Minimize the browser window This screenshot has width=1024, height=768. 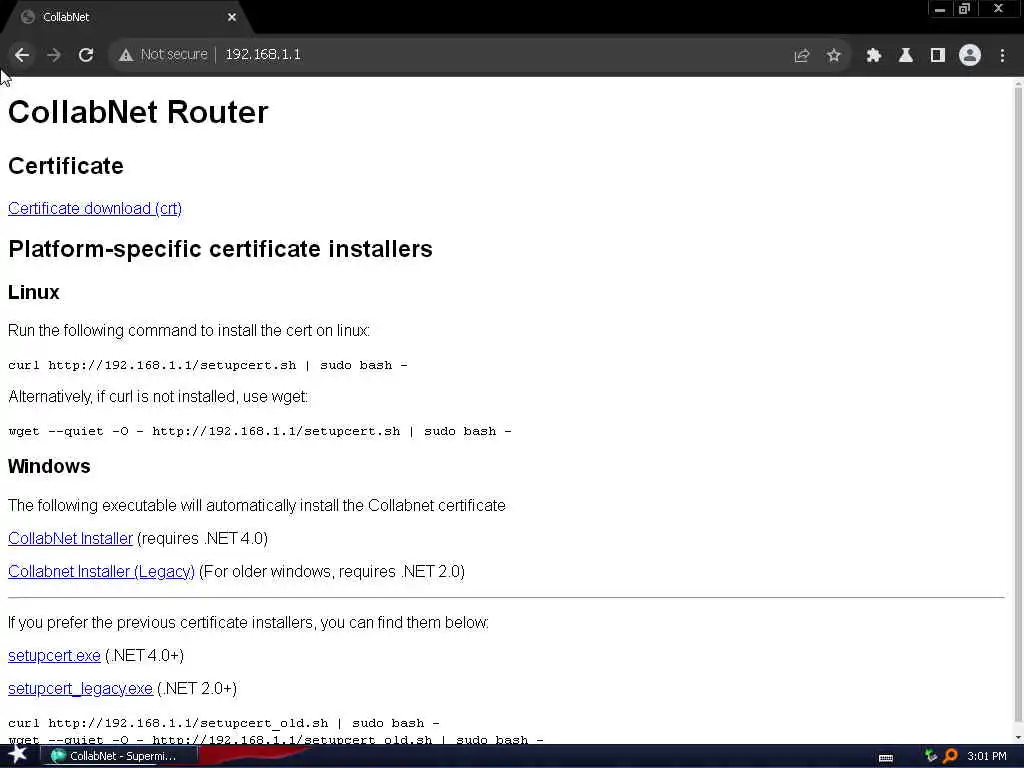tap(940, 9)
